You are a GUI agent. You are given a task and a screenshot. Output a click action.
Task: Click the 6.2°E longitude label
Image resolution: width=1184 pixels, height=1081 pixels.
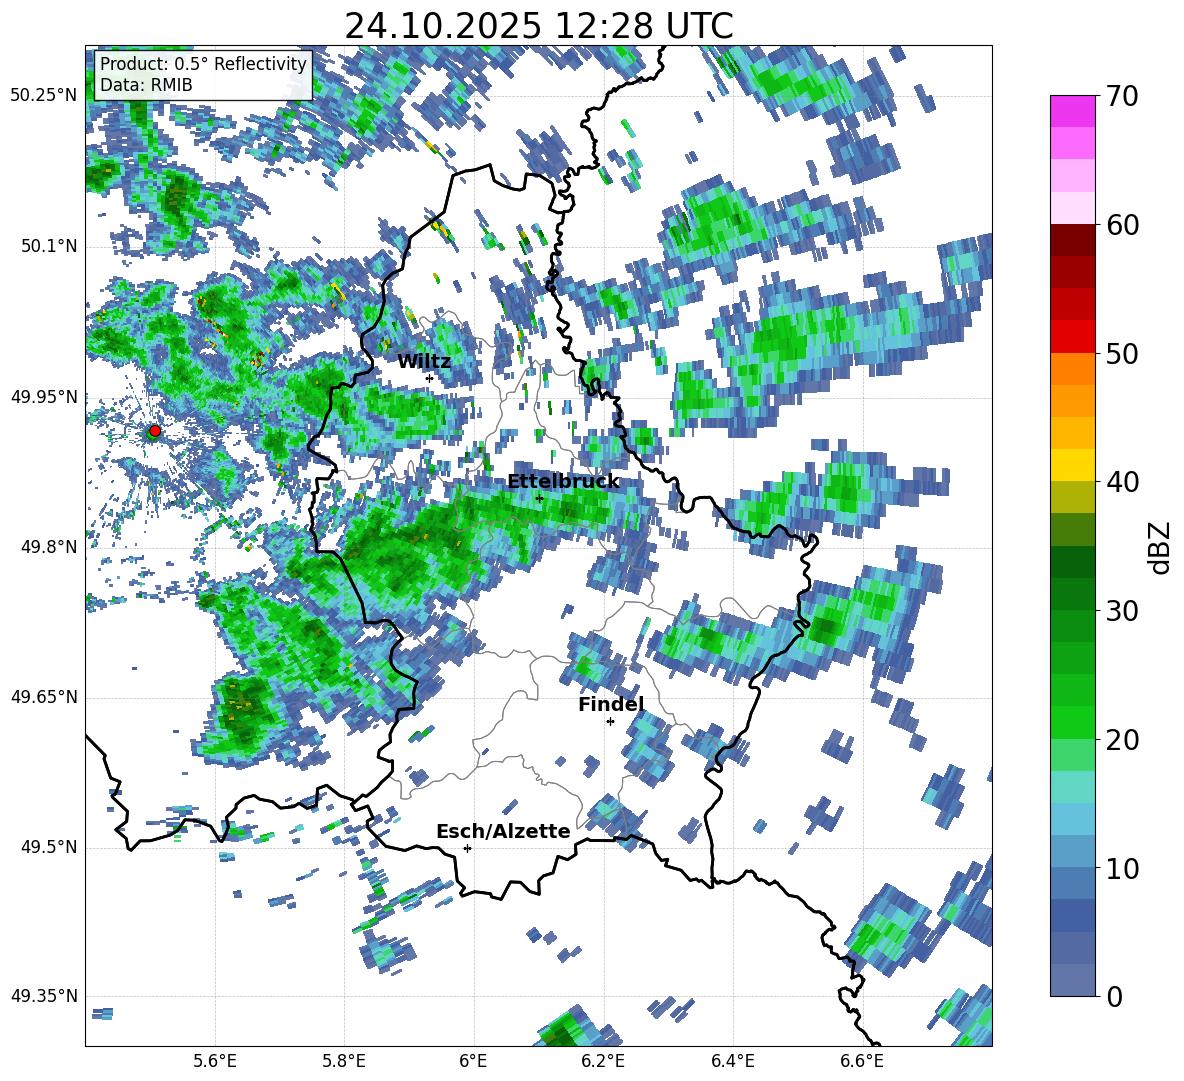[603, 1061]
